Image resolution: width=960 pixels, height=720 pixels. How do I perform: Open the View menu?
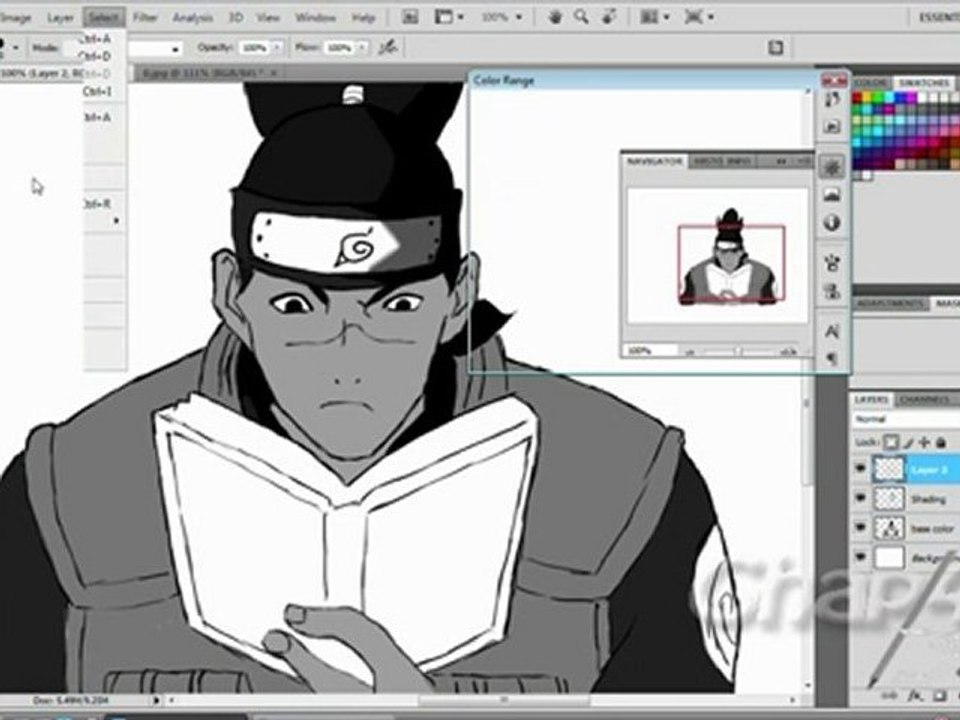[268, 18]
